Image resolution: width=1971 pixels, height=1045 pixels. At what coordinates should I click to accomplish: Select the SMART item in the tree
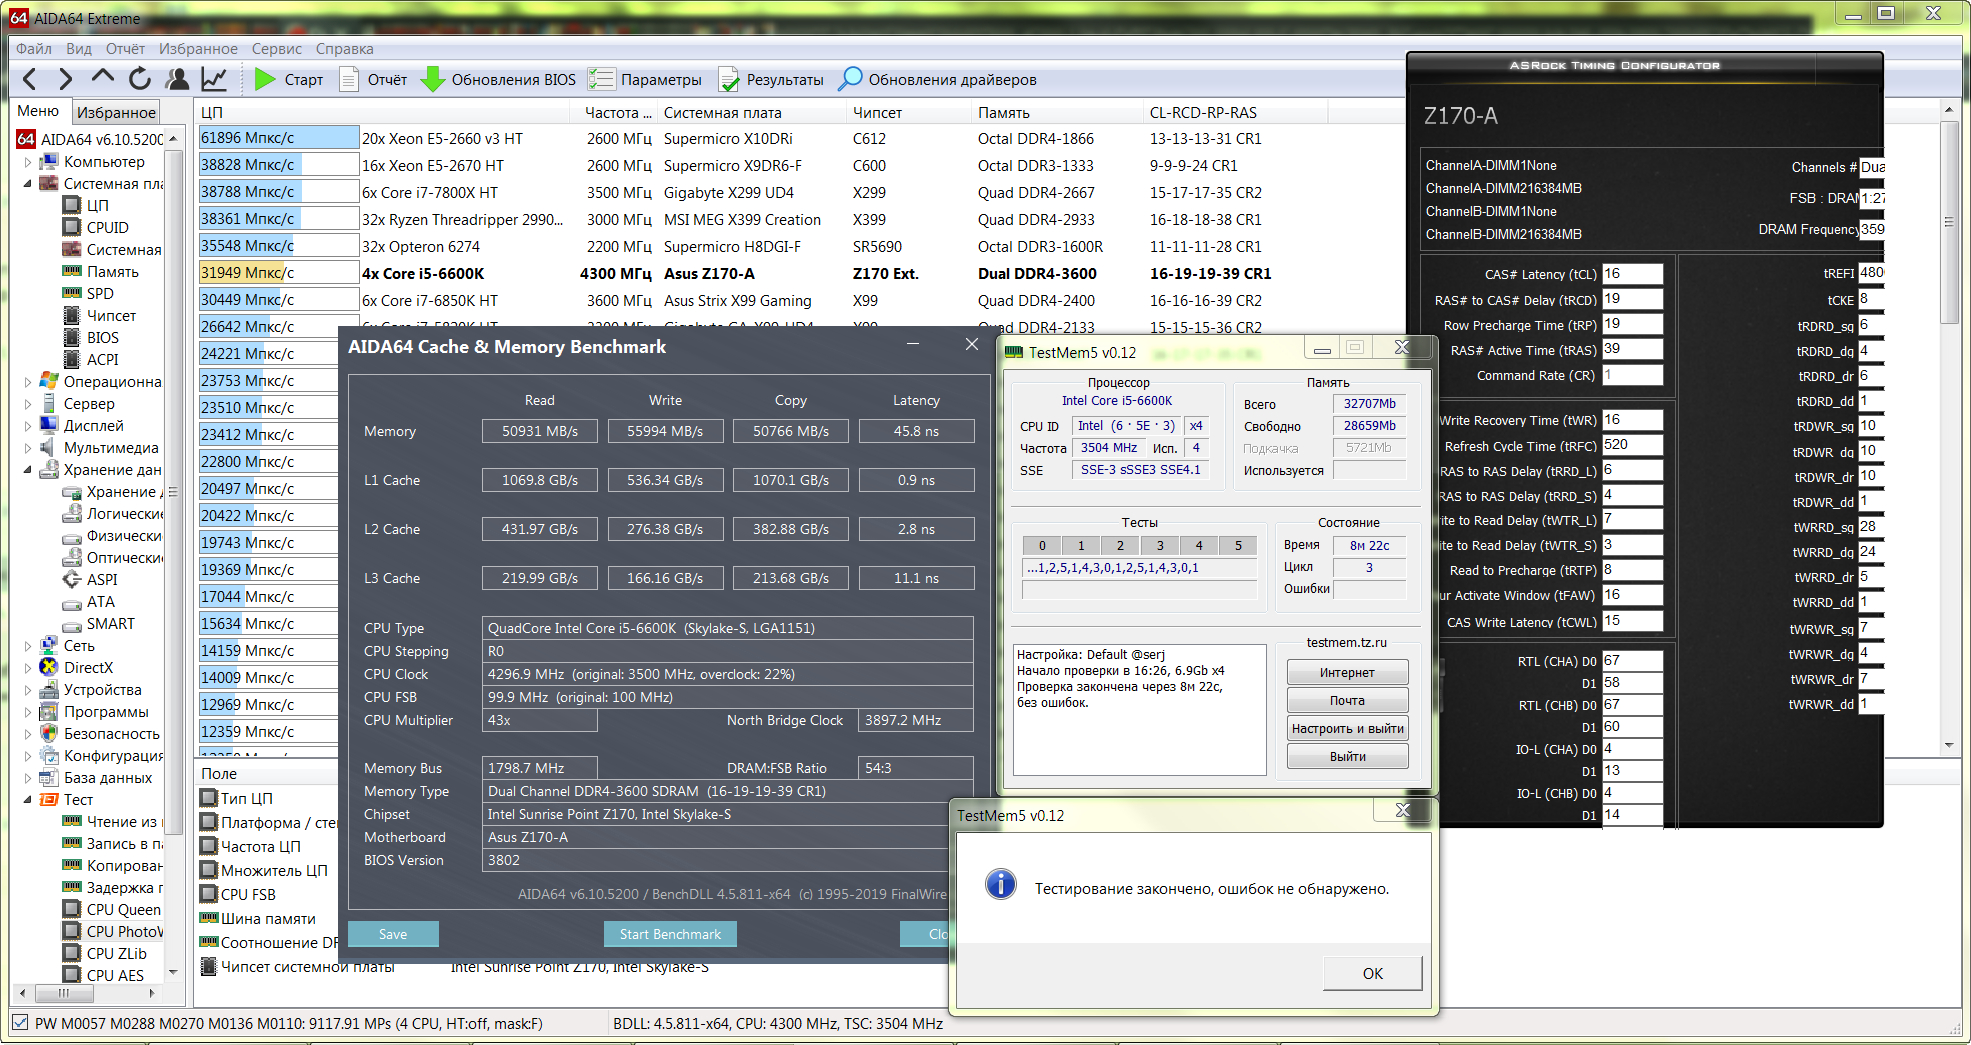tap(110, 624)
